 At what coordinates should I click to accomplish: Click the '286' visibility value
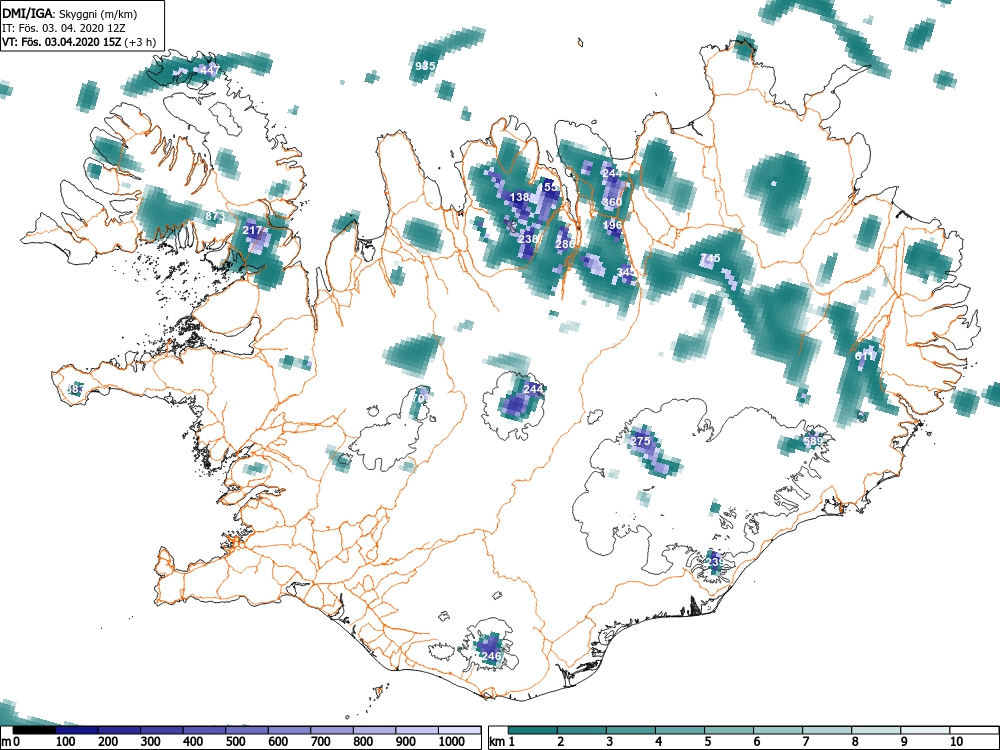565,244
